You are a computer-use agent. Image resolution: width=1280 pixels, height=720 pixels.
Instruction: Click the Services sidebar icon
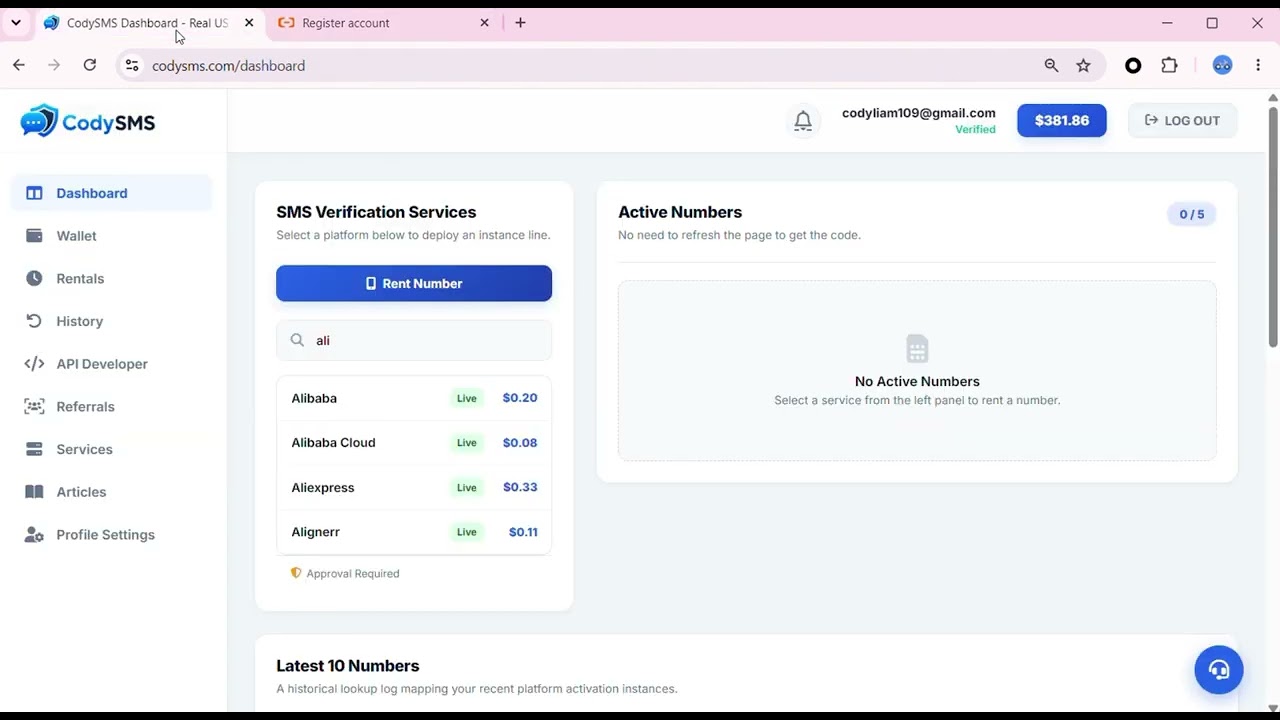pyautogui.click(x=34, y=449)
